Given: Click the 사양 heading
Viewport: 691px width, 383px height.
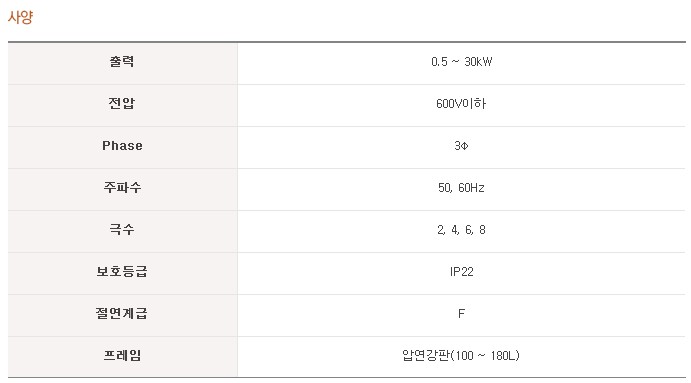Looking at the screenshot, I should 20,17.
